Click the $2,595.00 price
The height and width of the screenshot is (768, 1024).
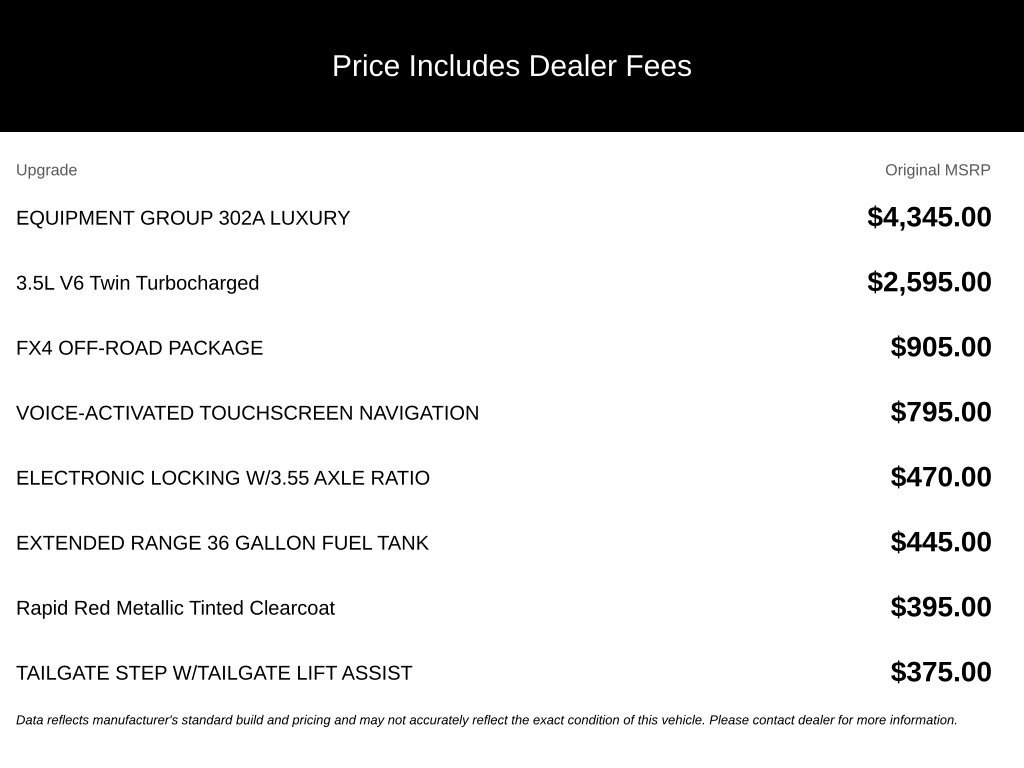coord(929,282)
